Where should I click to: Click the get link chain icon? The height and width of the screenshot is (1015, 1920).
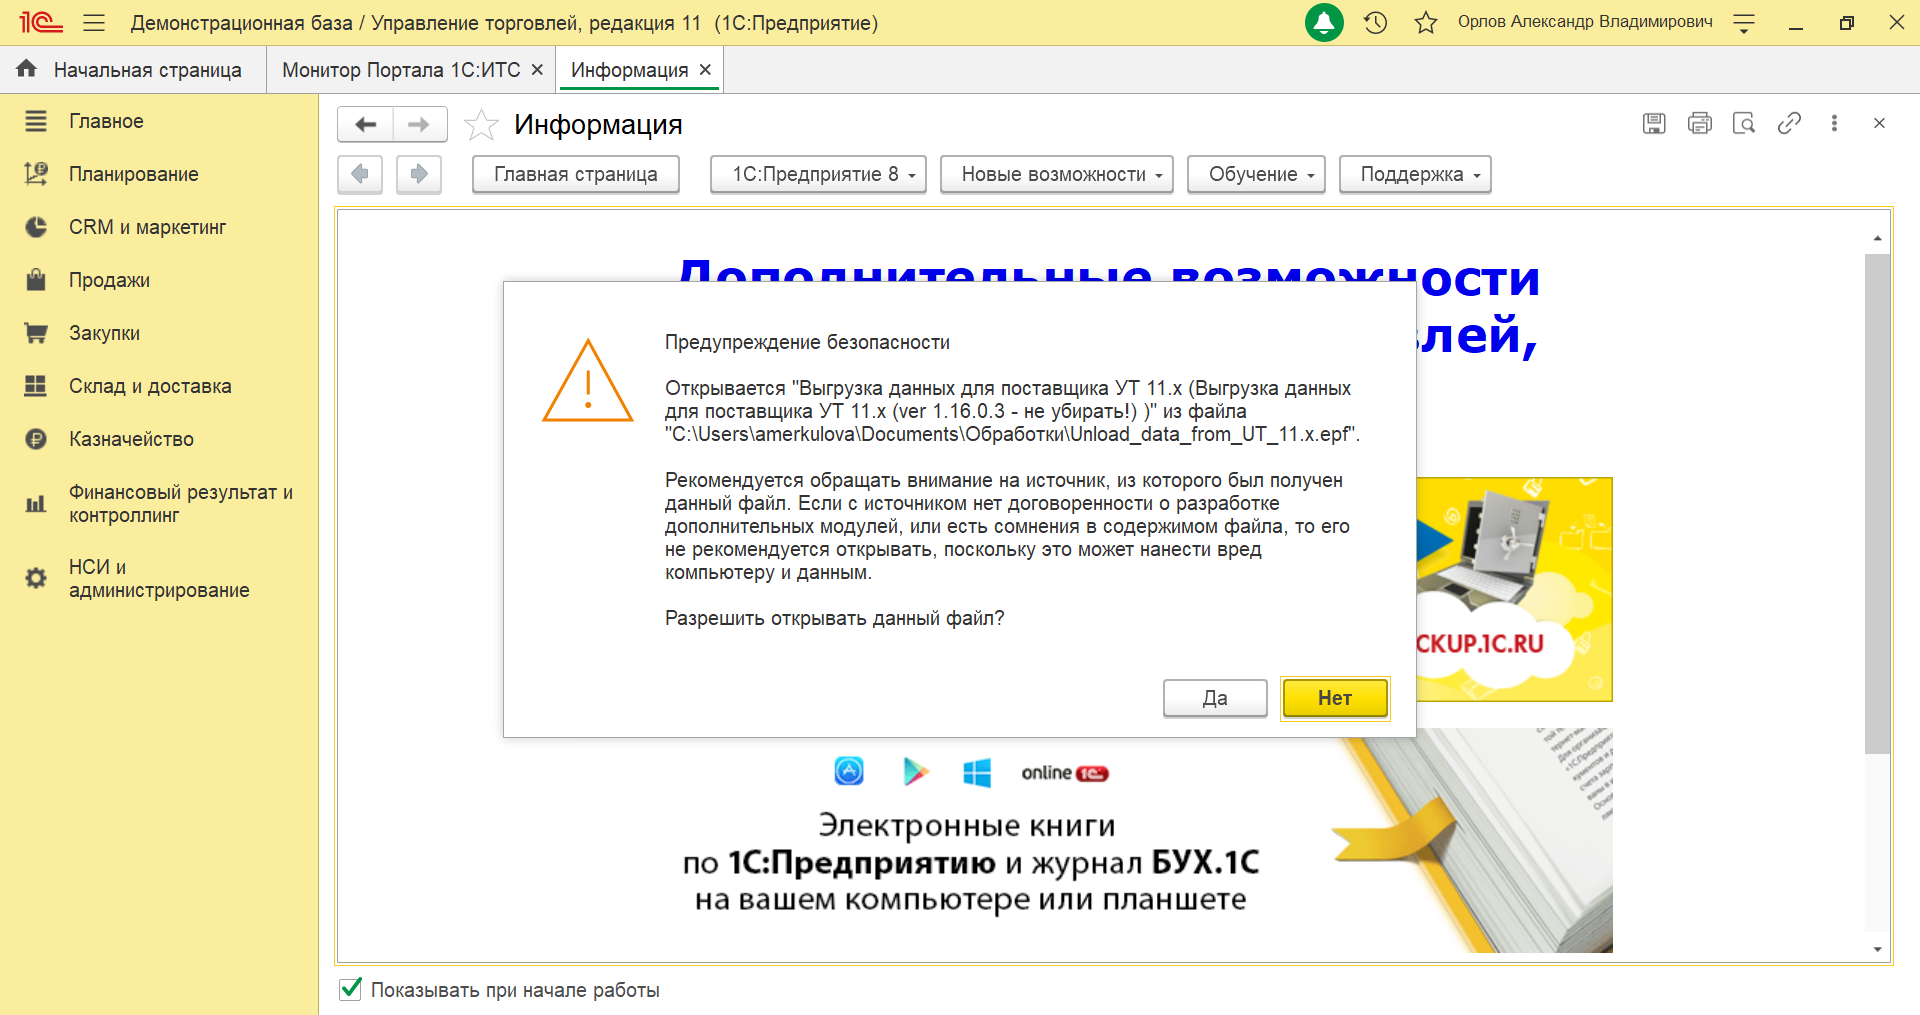pyautogui.click(x=1789, y=123)
